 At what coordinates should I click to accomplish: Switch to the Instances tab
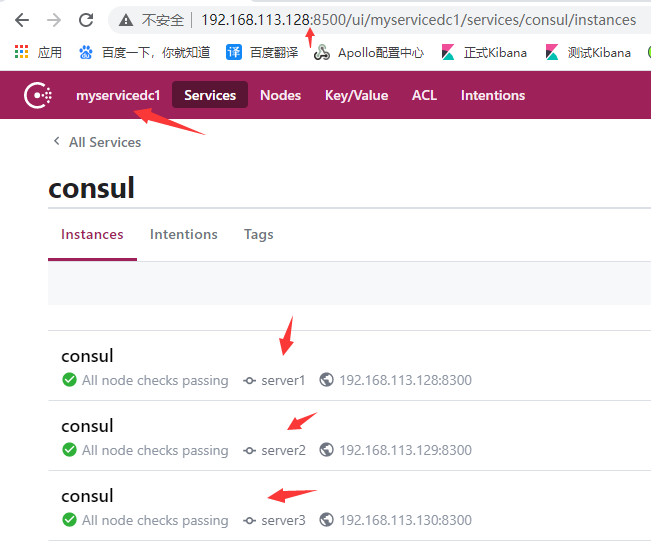(x=92, y=235)
